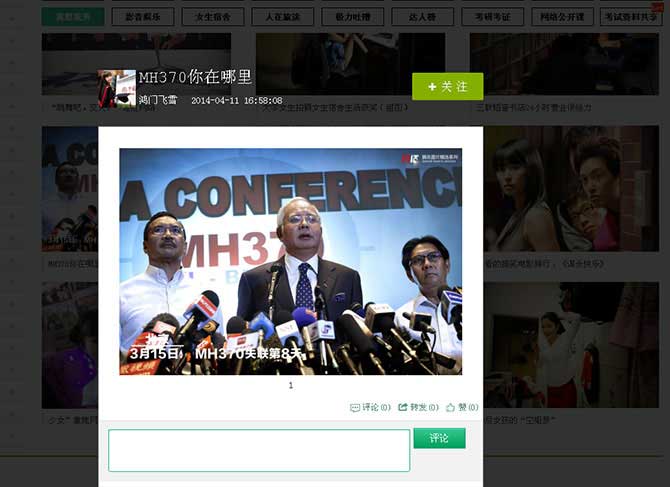The height and width of the screenshot is (487, 670).
Task: Click the post timestamp 2014-04-11 16:58:08
Action: 237,101
